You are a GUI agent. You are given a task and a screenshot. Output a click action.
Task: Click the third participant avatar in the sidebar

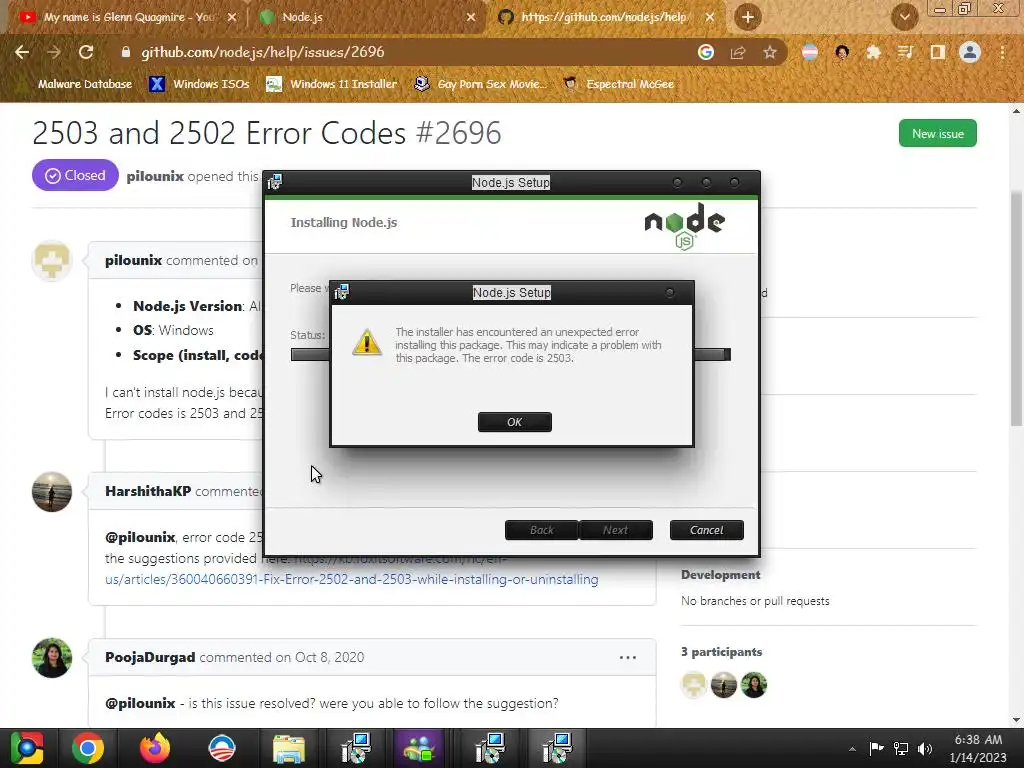[754, 685]
